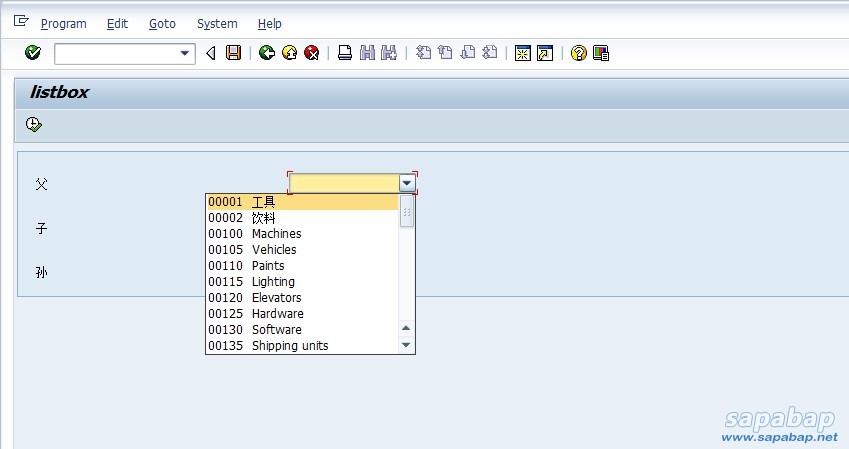The height and width of the screenshot is (449, 849).
Task: Click the yellow Exit up-arrow icon
Action: click(x=289, y=53)
